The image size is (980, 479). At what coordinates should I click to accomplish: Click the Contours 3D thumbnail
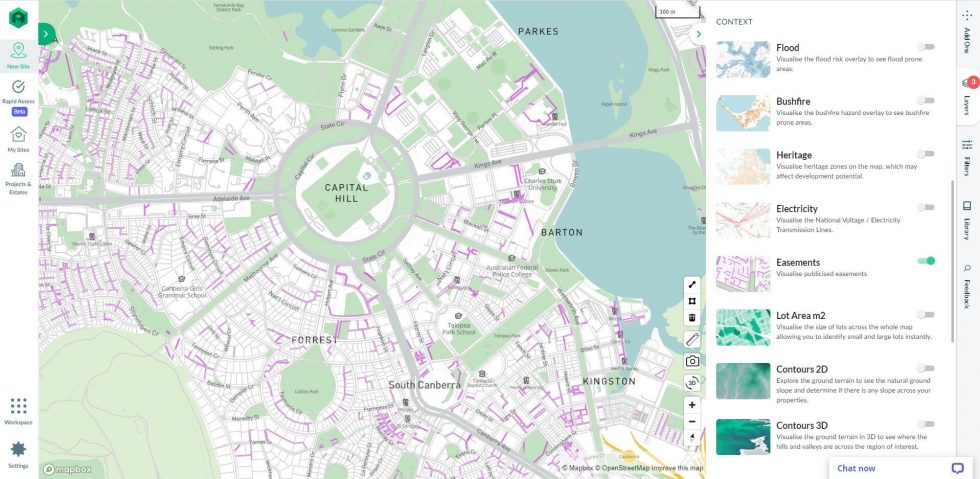(743, 436)
